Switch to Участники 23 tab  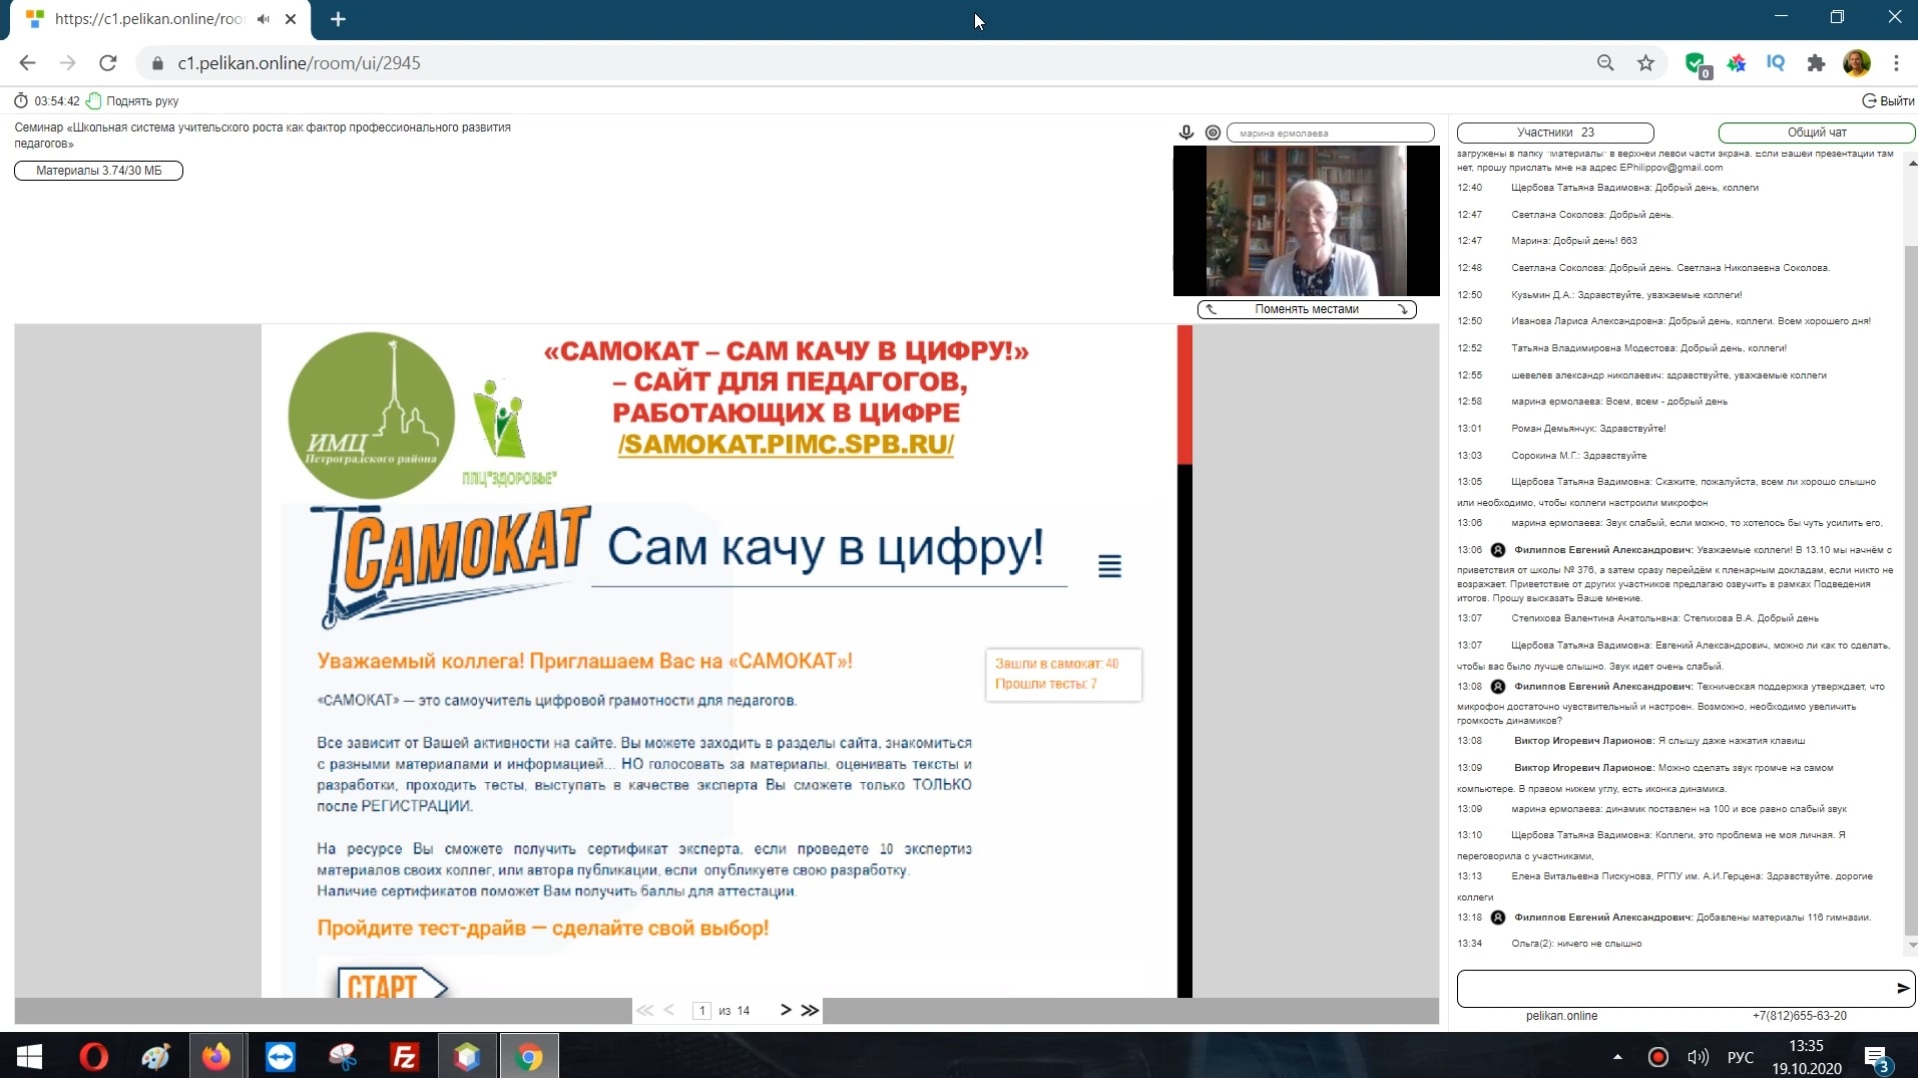point(1555,132)
